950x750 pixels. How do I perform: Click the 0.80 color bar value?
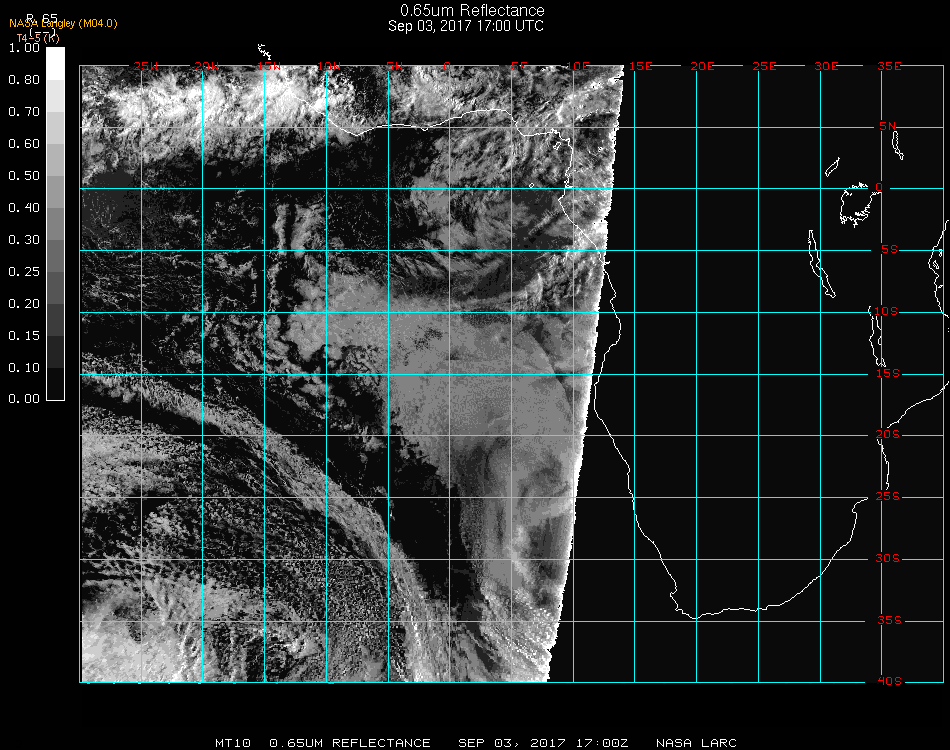click(24, 80)
